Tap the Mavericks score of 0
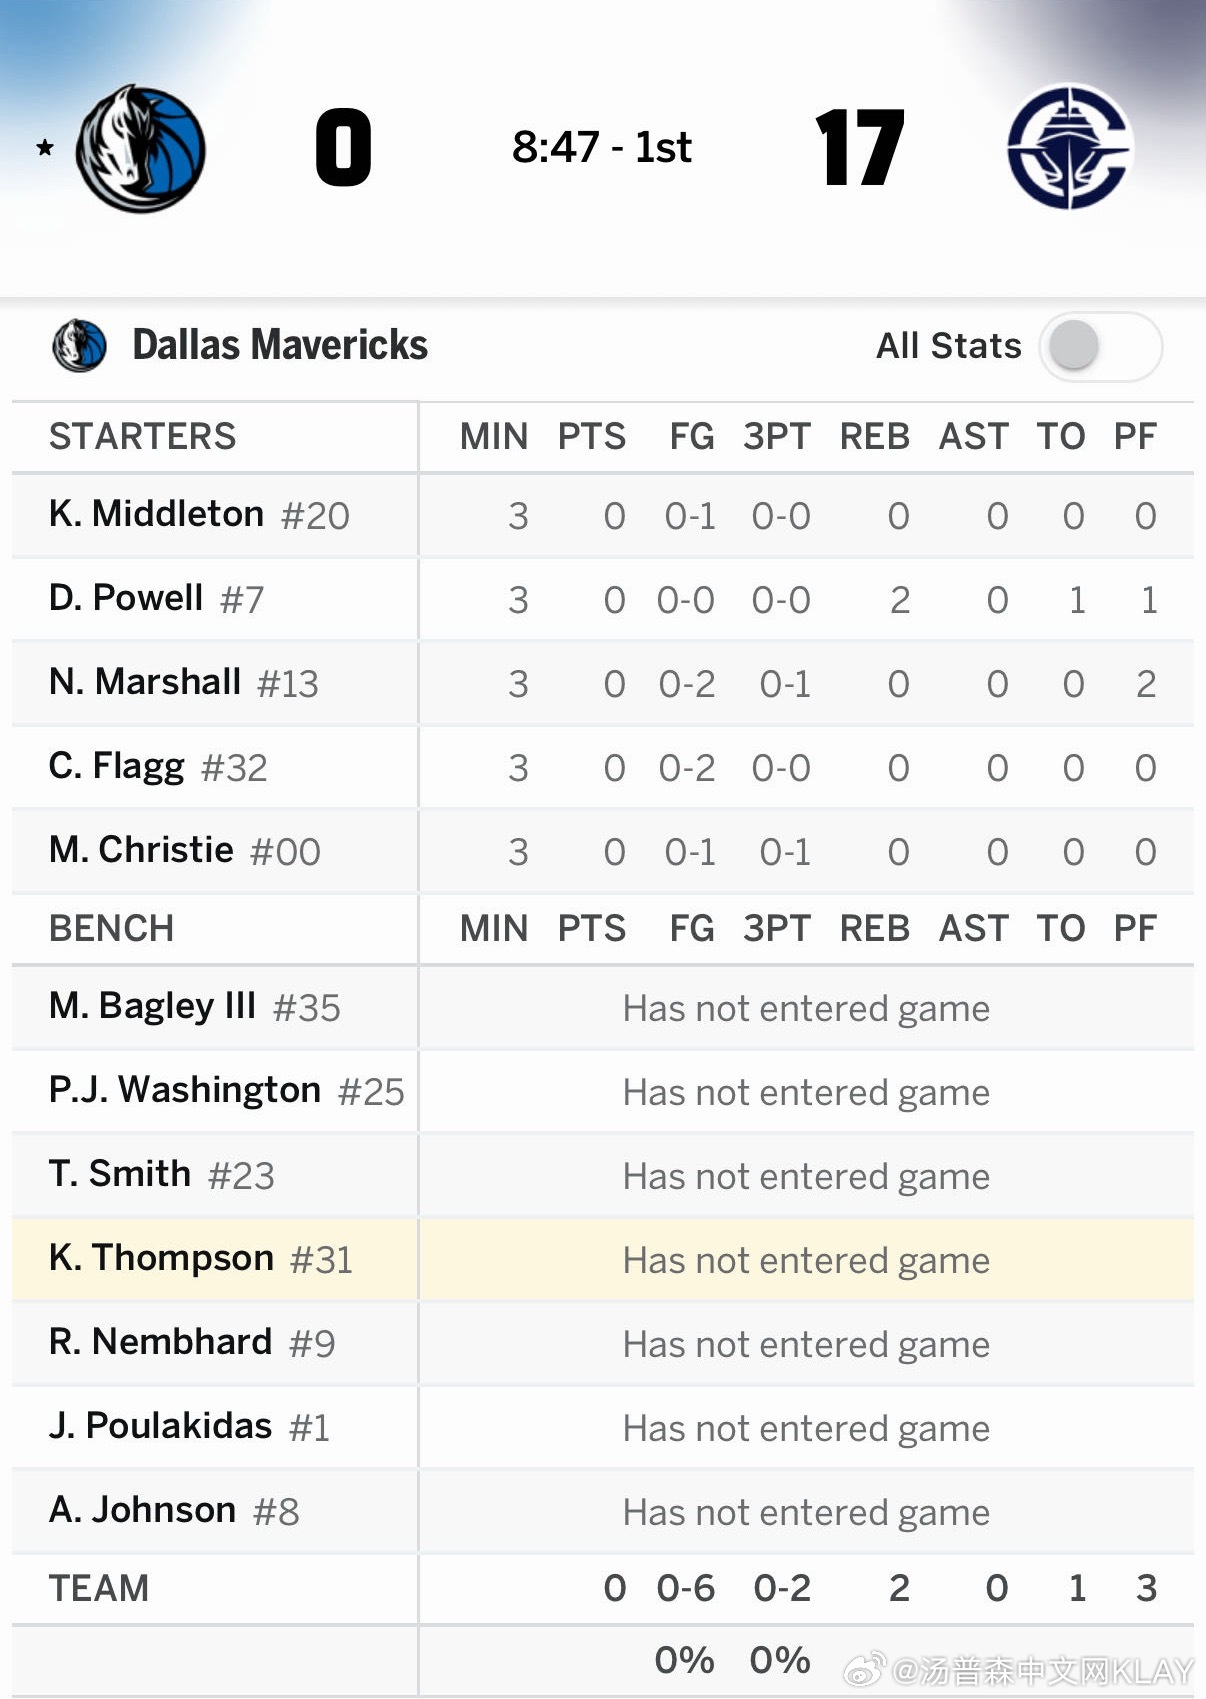 [x=343, y=148]
